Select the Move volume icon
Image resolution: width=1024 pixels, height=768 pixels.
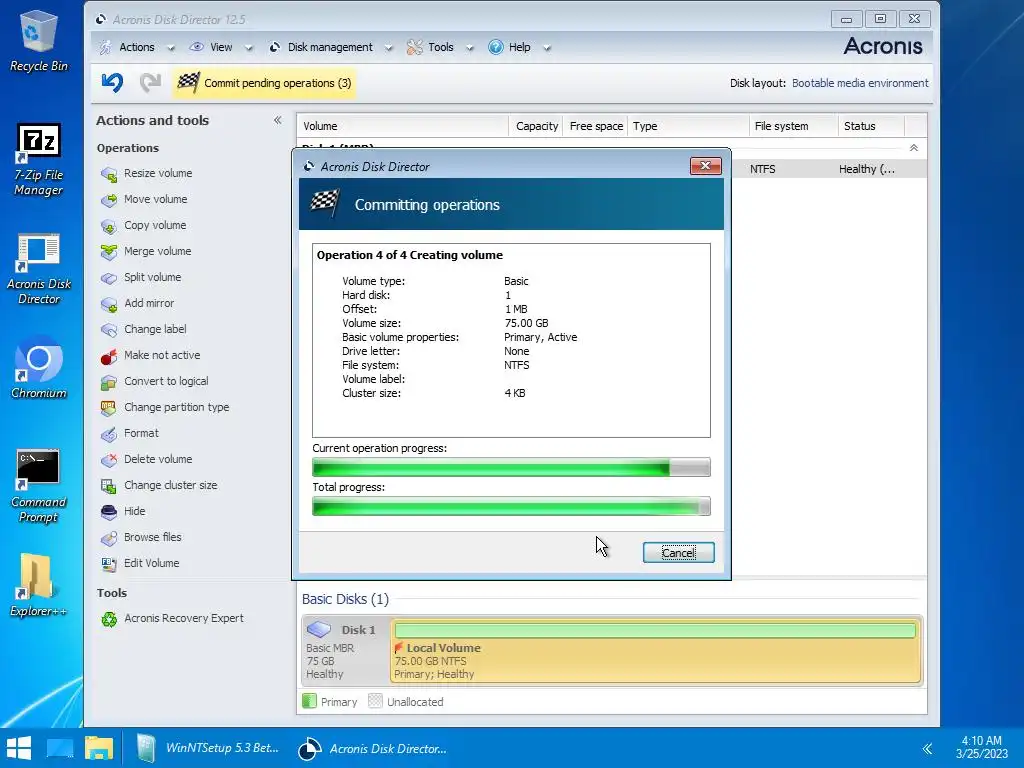coord(109,200)
